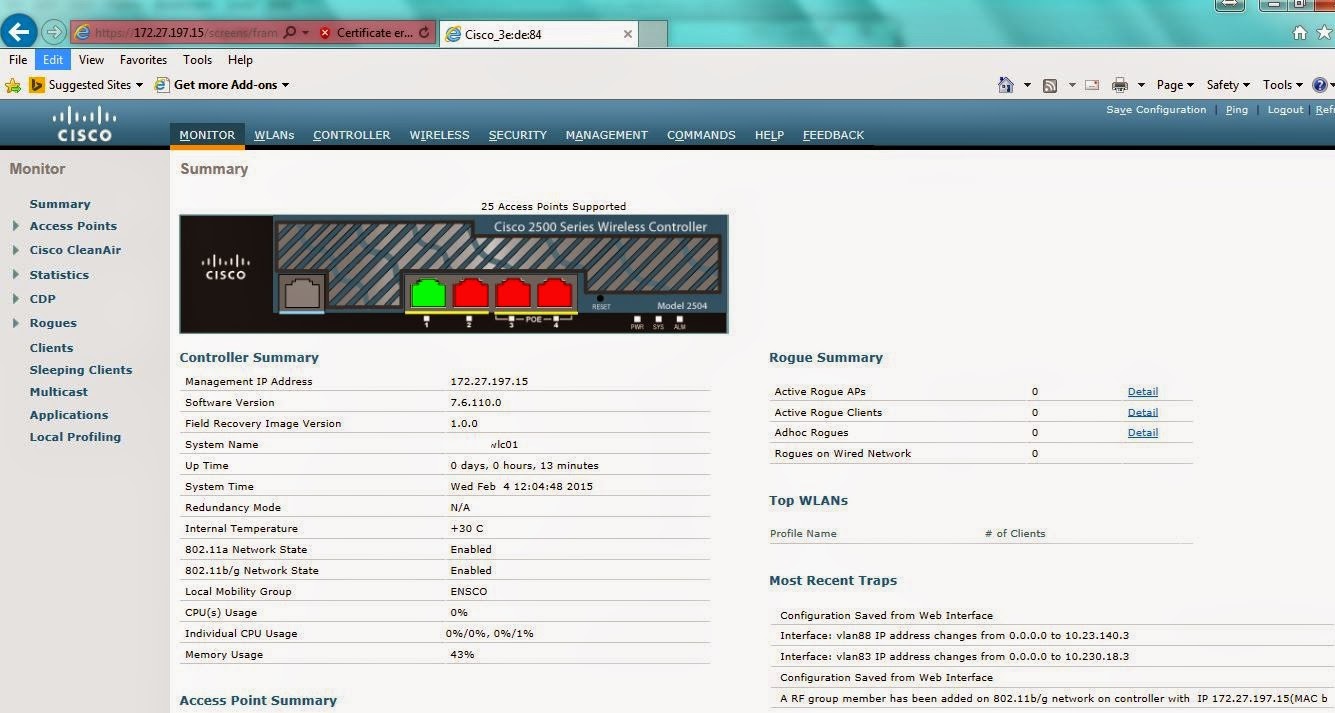The height and width of the screenshot is (713, 1335).
Task: Click the Save Configuration link
Action: click(x=1156, y=110)
